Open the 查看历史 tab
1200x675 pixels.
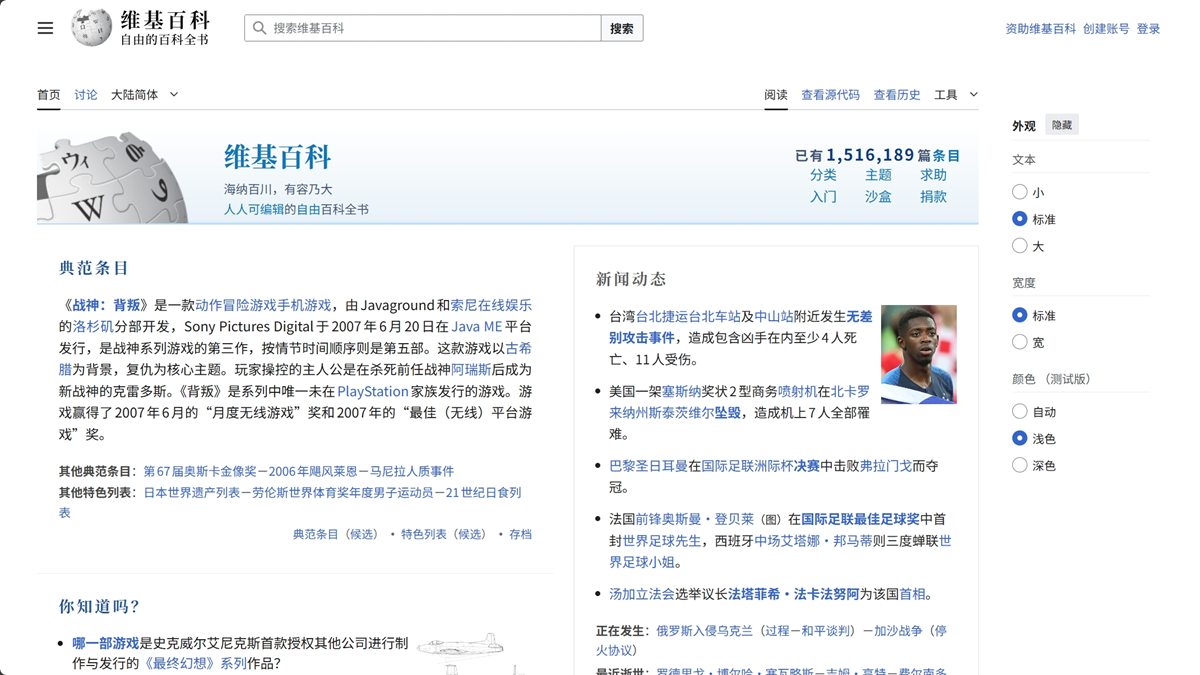click(896, 94)
